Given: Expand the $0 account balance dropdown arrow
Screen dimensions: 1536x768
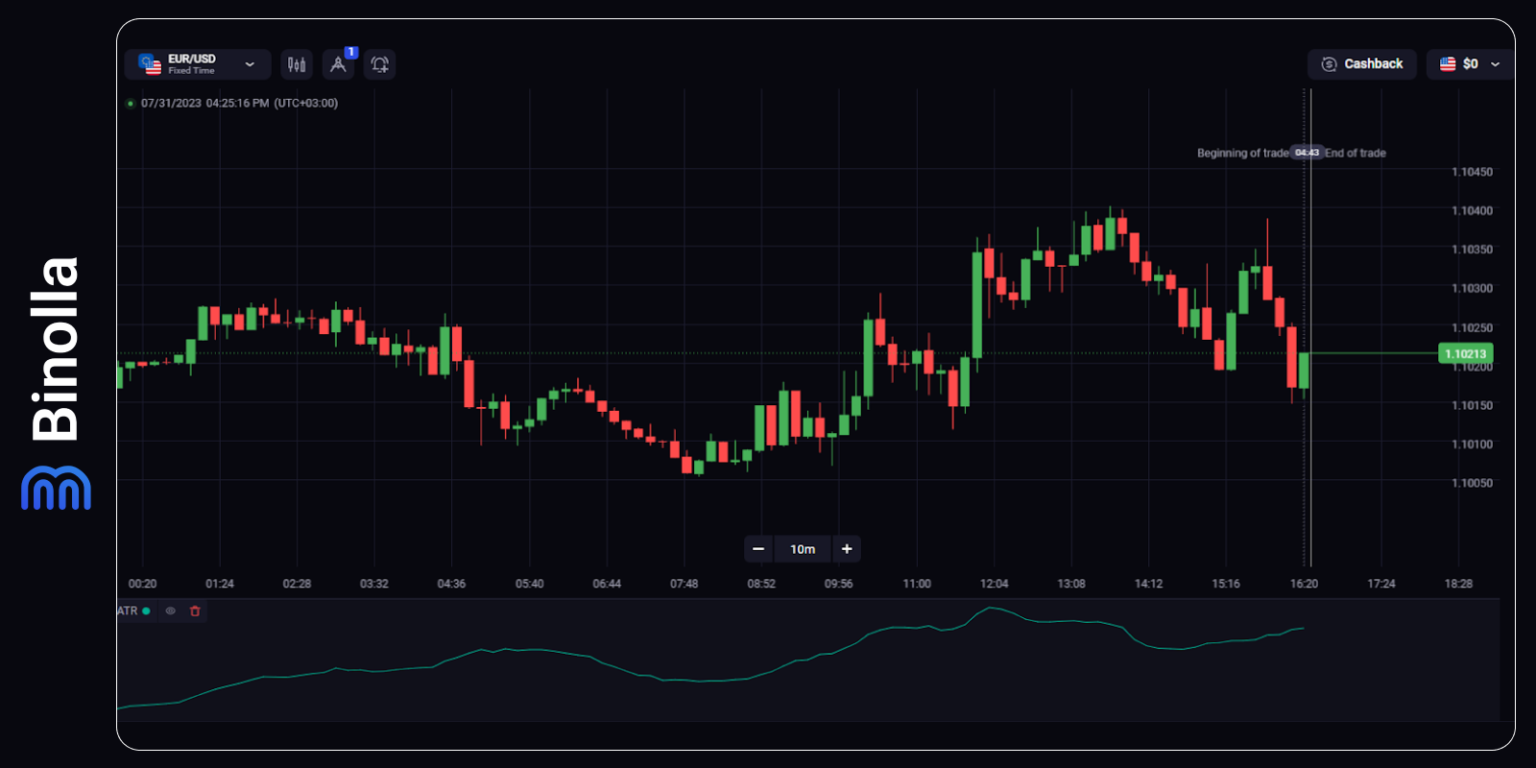Looking at the screenshot, I should pyautogui.click(x=1495, y=64).
